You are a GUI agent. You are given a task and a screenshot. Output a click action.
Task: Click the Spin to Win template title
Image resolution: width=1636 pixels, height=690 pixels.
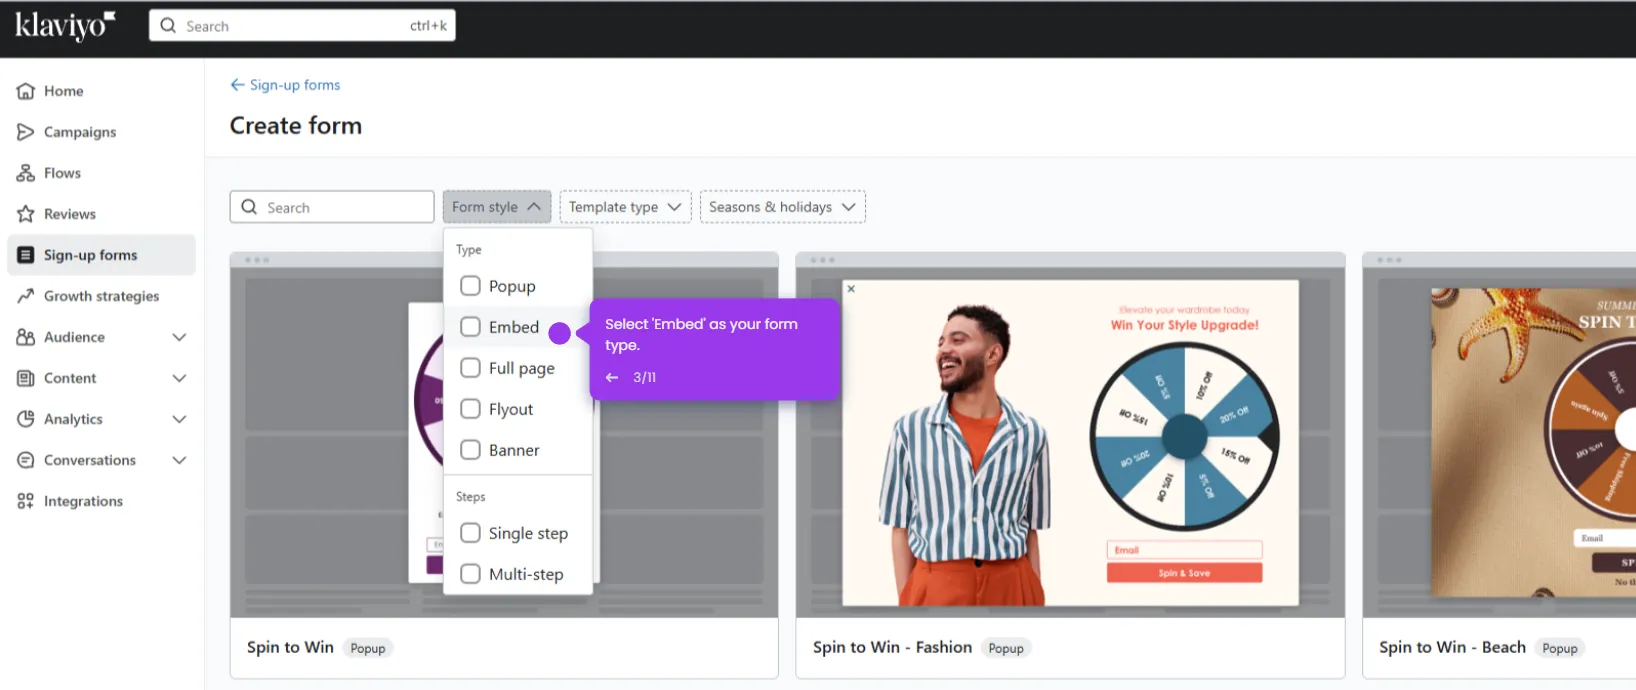pos(290,647)
